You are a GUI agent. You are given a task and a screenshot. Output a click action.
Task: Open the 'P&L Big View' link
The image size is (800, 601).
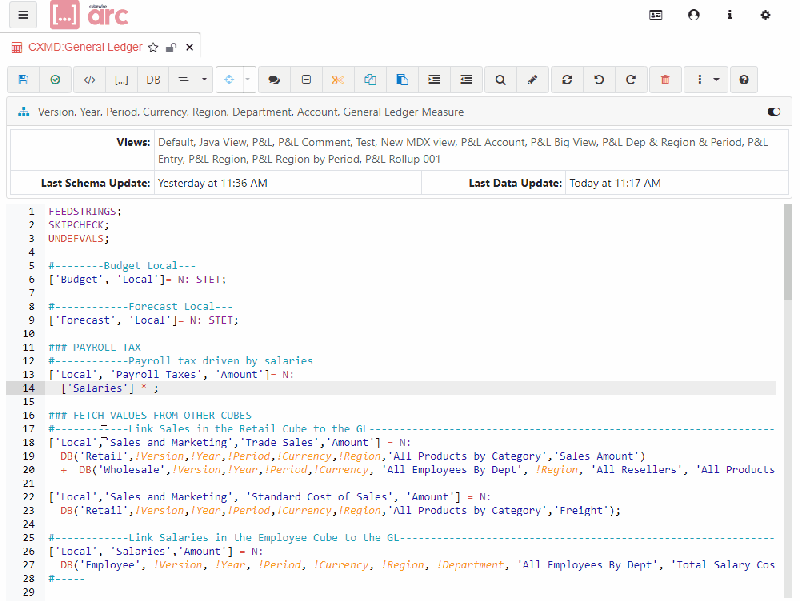click(563, 142)
